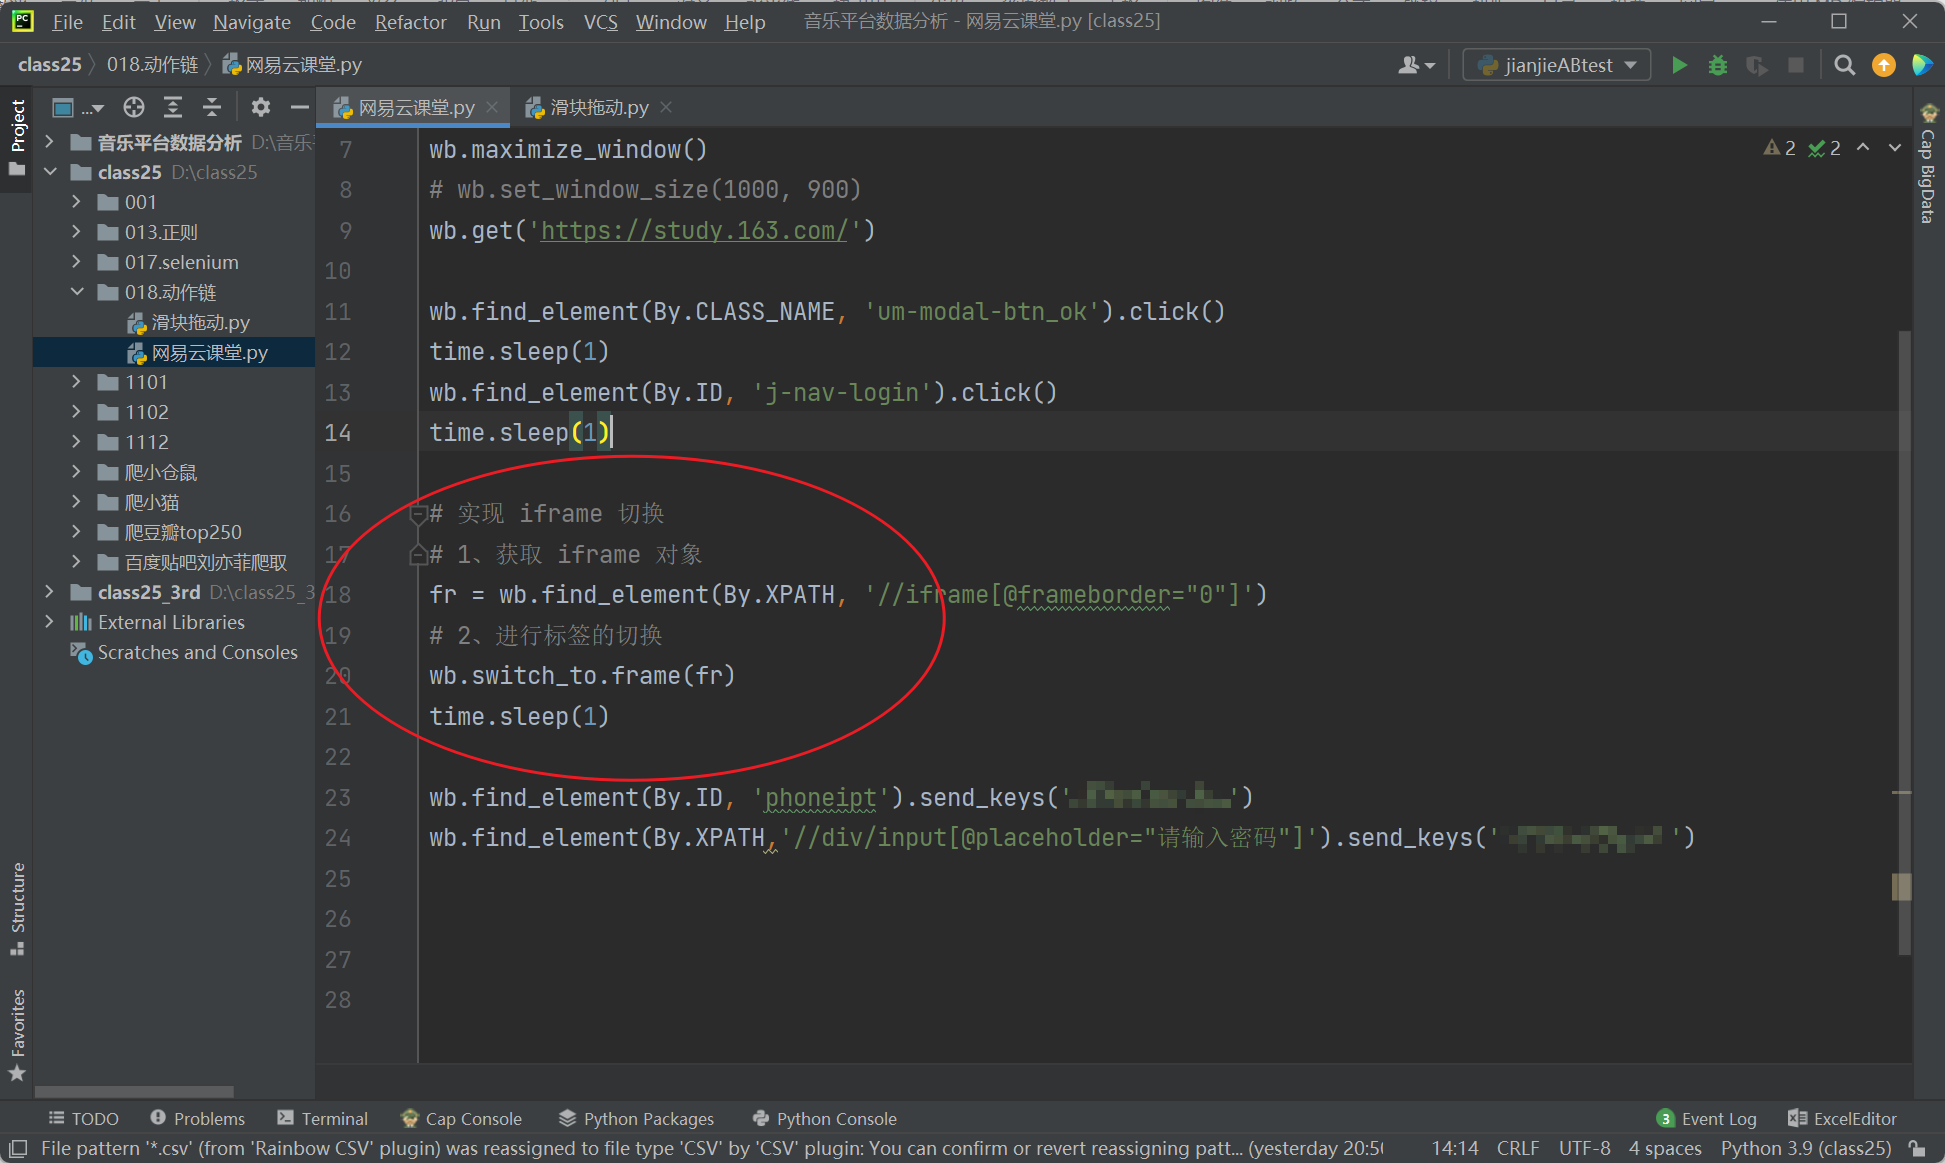
Task: Click the Select Opened File target icon
Action: (x=134, y=107)
